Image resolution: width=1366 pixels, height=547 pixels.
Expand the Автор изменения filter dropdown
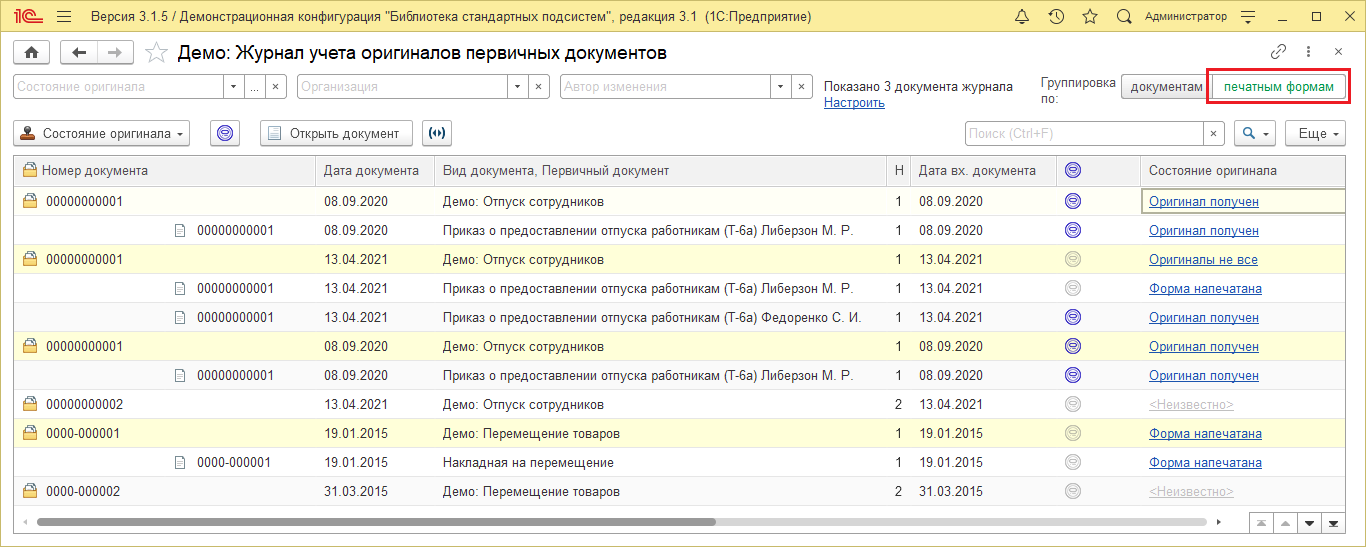780,87
